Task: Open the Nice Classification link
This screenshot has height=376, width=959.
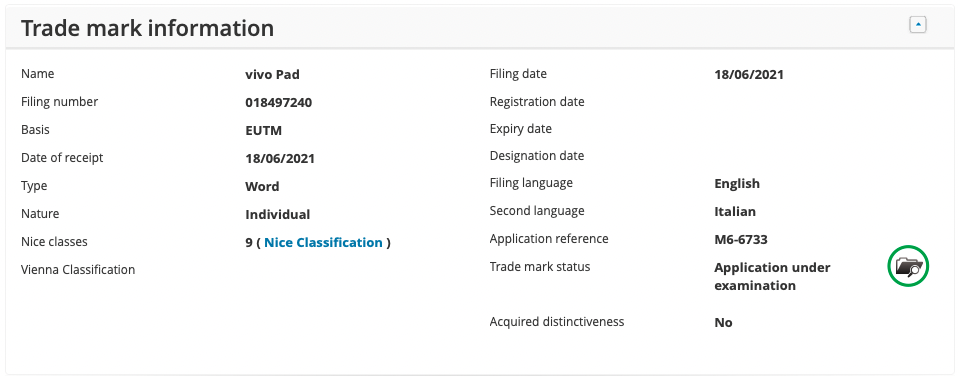Action: pyautogui.click(x=323, y=243)
